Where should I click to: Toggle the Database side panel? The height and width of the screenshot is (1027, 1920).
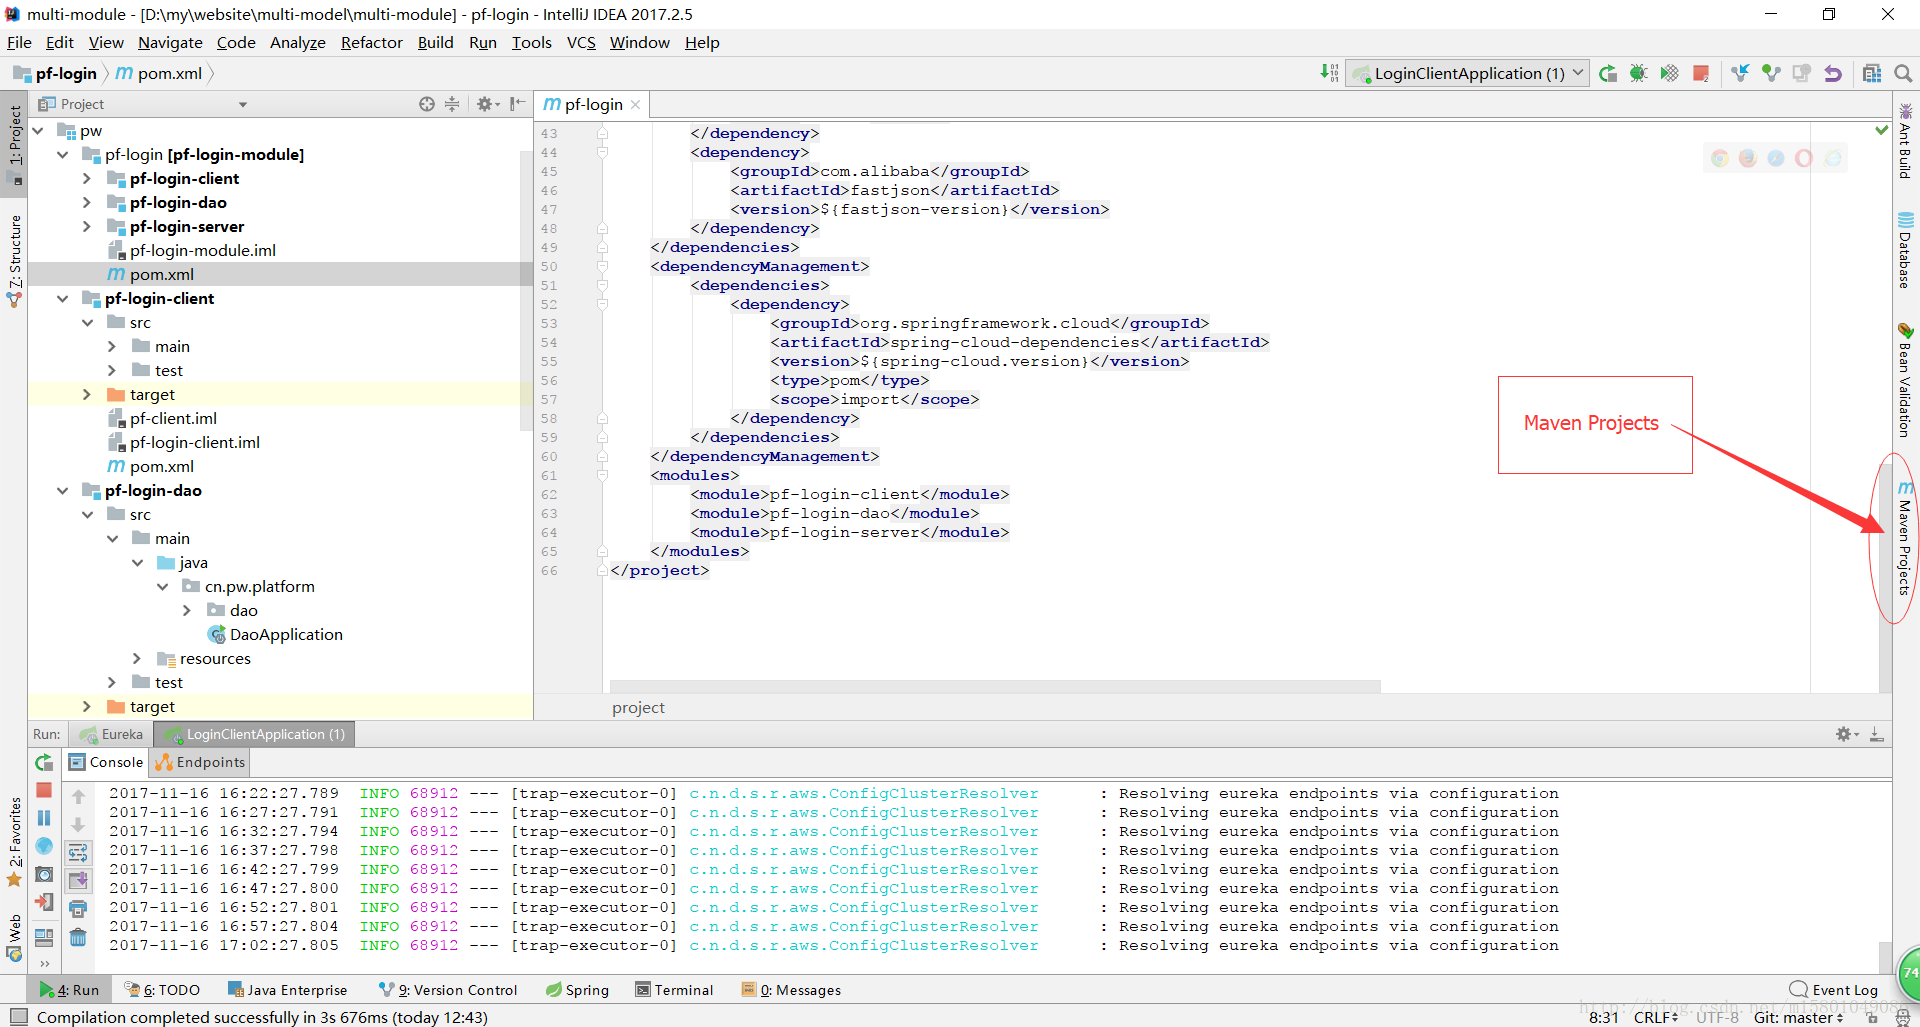point(1905,250)
